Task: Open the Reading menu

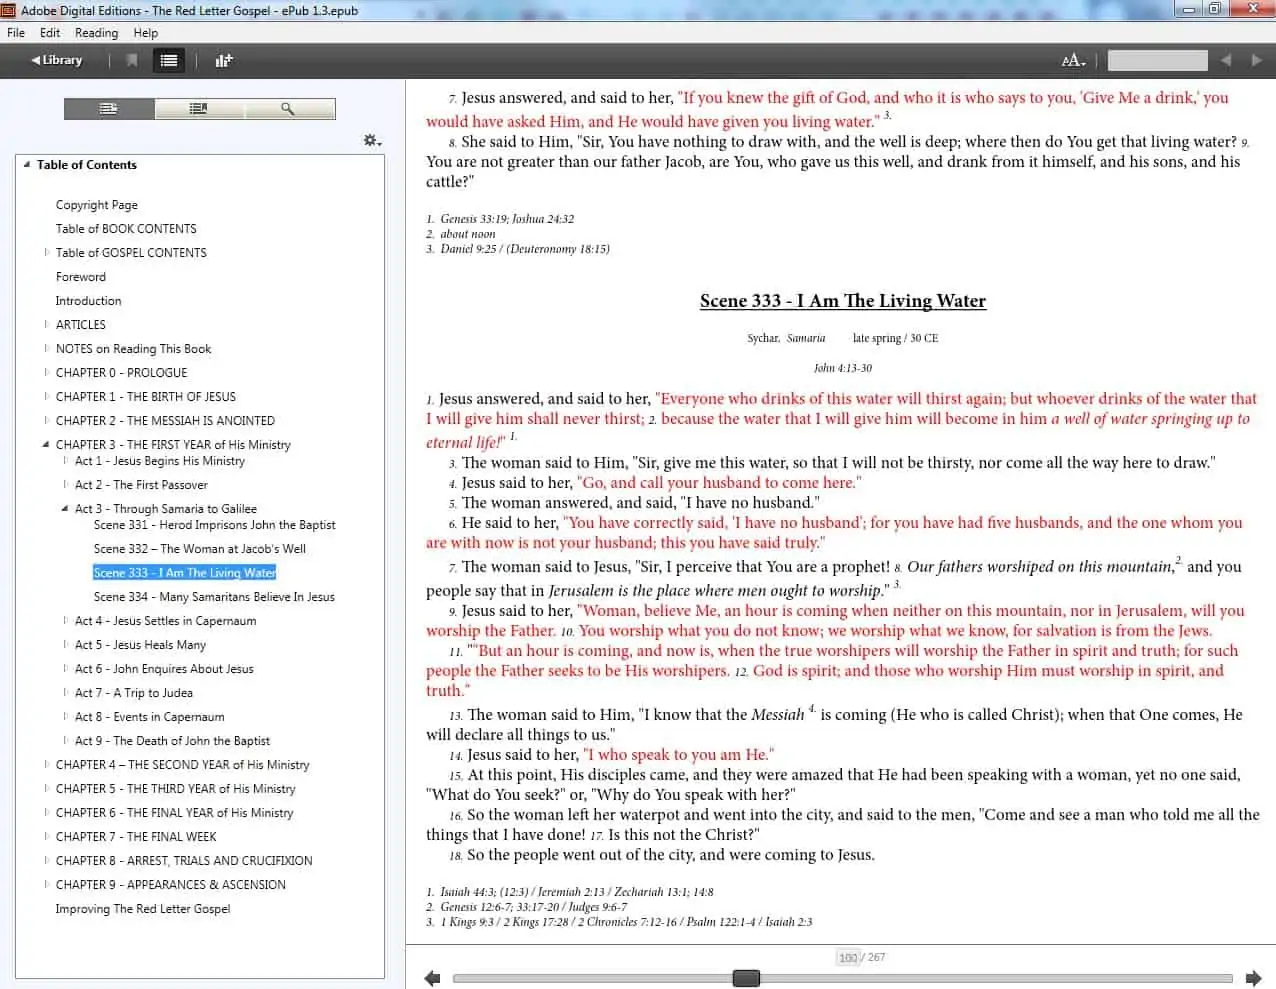Action: [x=96, y=33]
